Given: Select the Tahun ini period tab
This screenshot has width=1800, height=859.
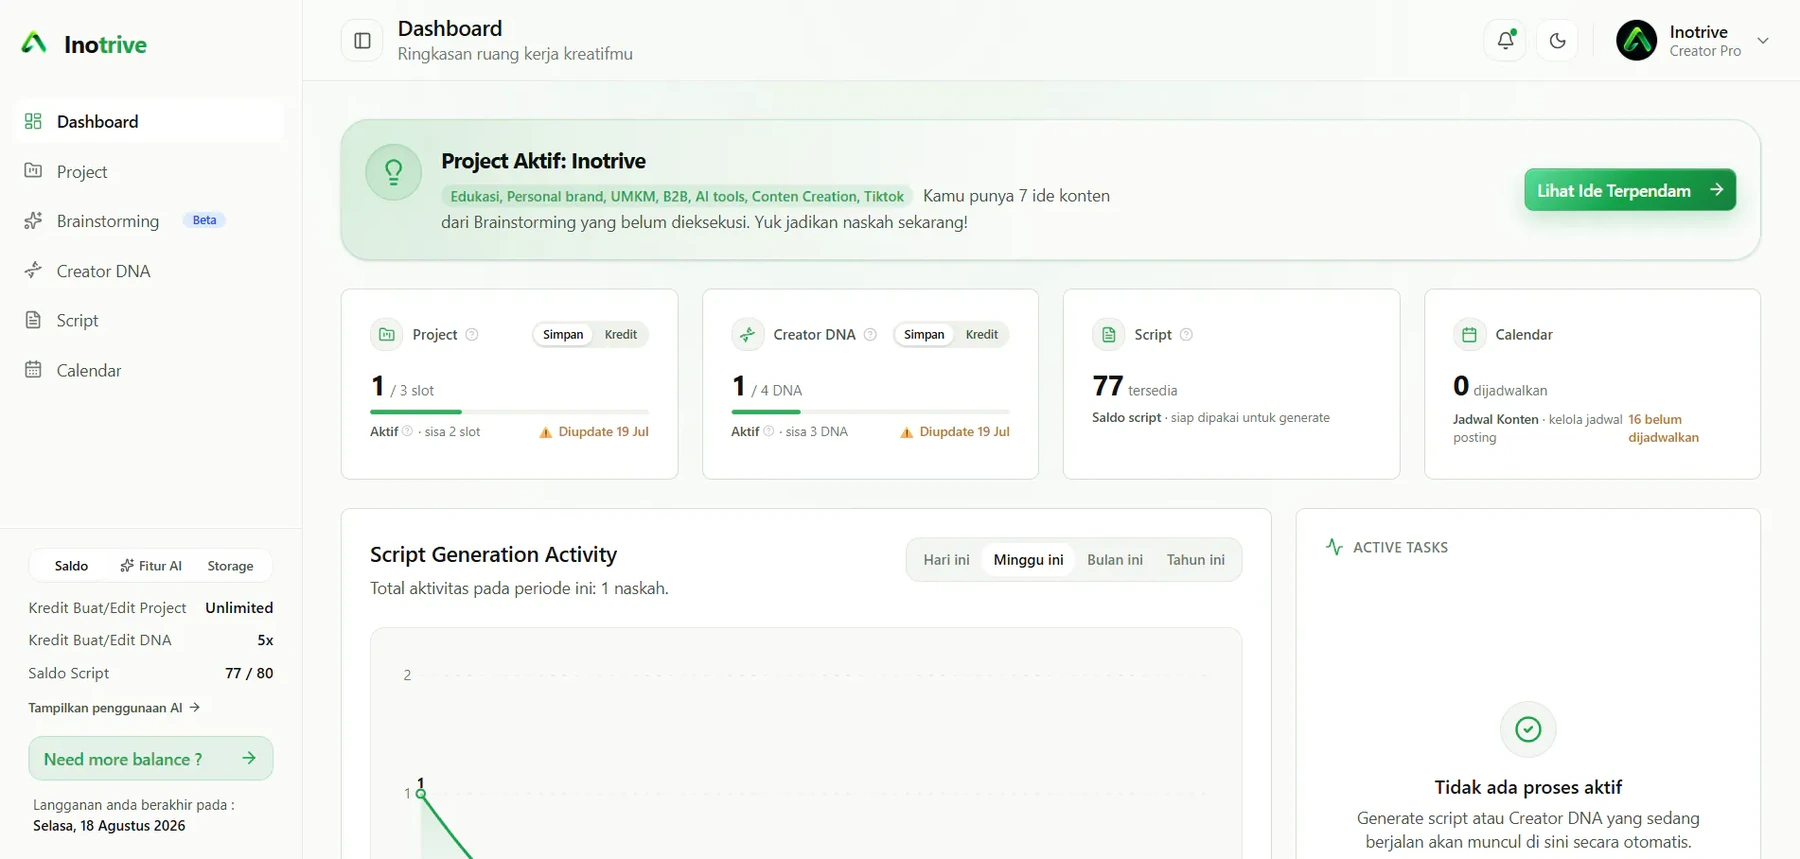Looking at the screenshot, I should (x=1195, y=559).
